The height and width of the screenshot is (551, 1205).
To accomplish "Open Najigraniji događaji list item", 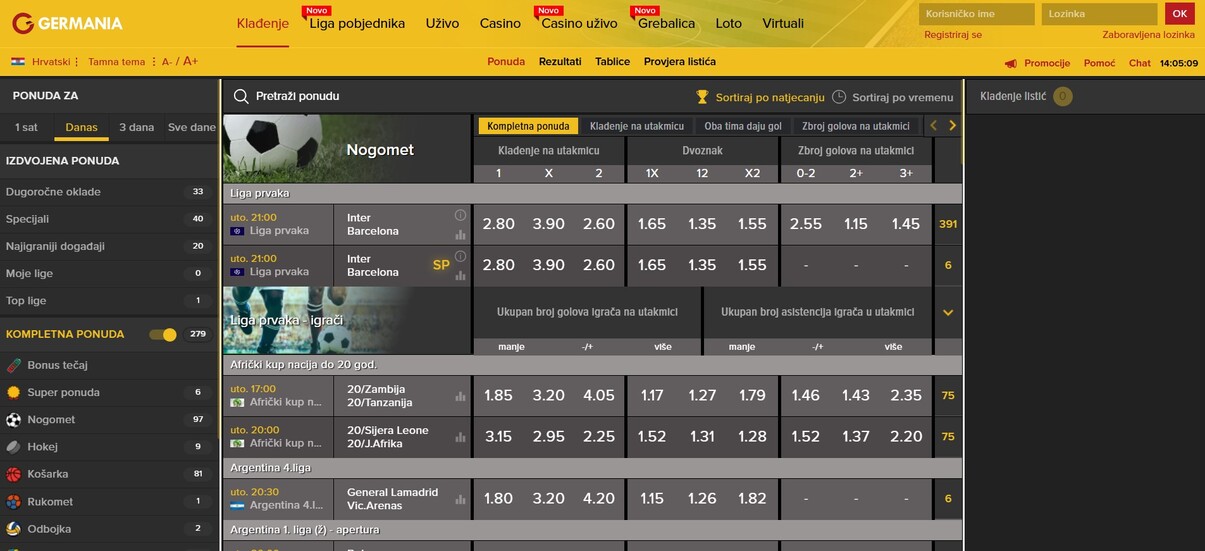I will [109, 246].
